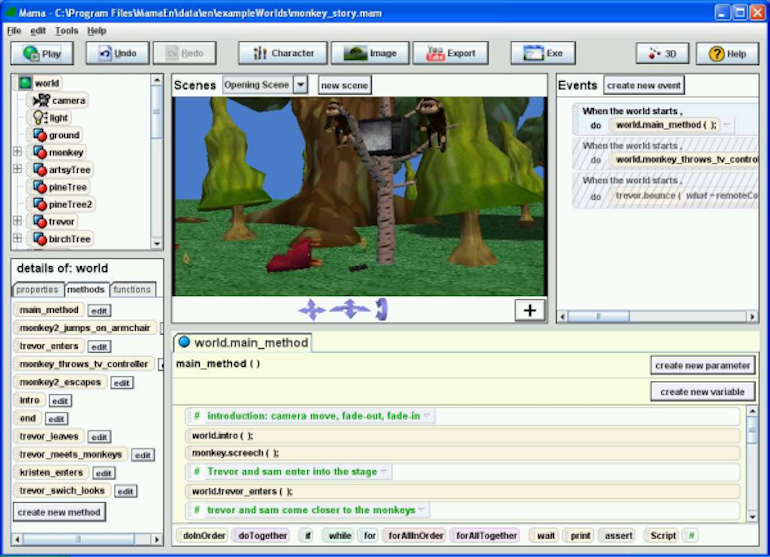
Task: Open the Tools menu
Action: click(66, 30)
